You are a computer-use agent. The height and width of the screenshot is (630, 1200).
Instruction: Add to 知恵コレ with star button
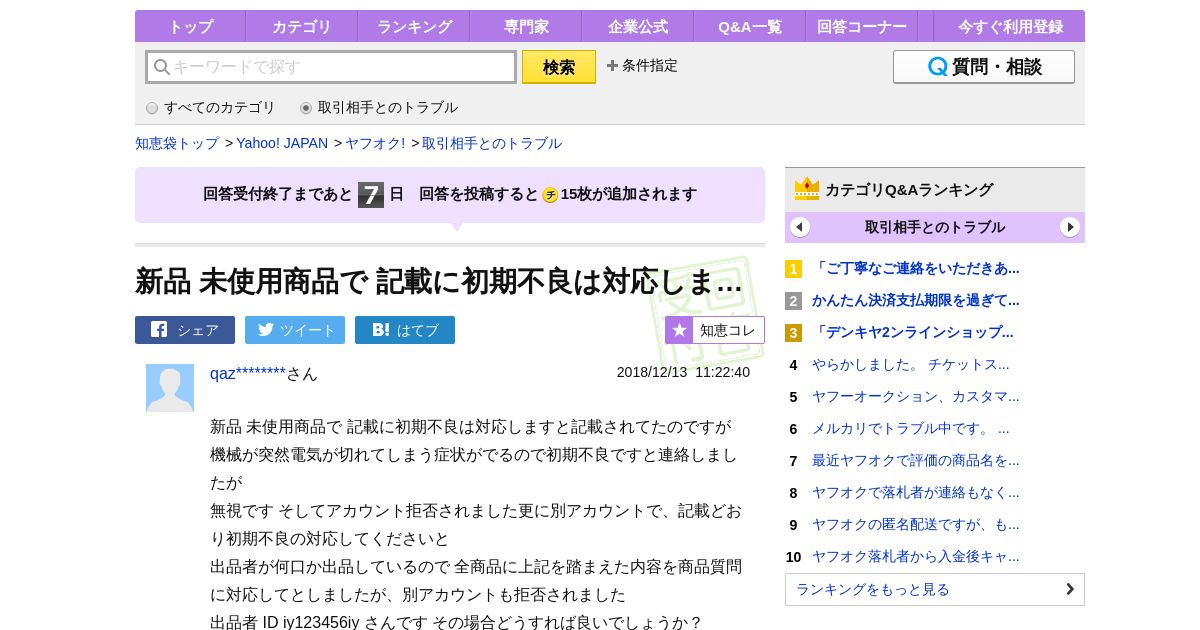point(715,330)
